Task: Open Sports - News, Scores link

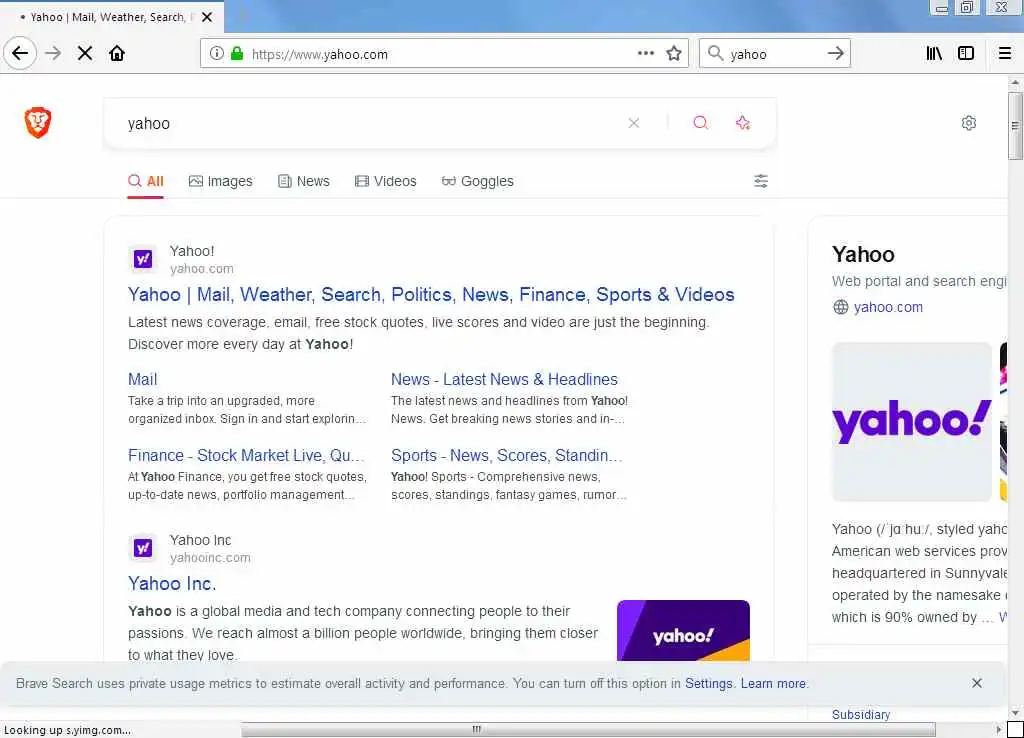Action: pos(506,455)
